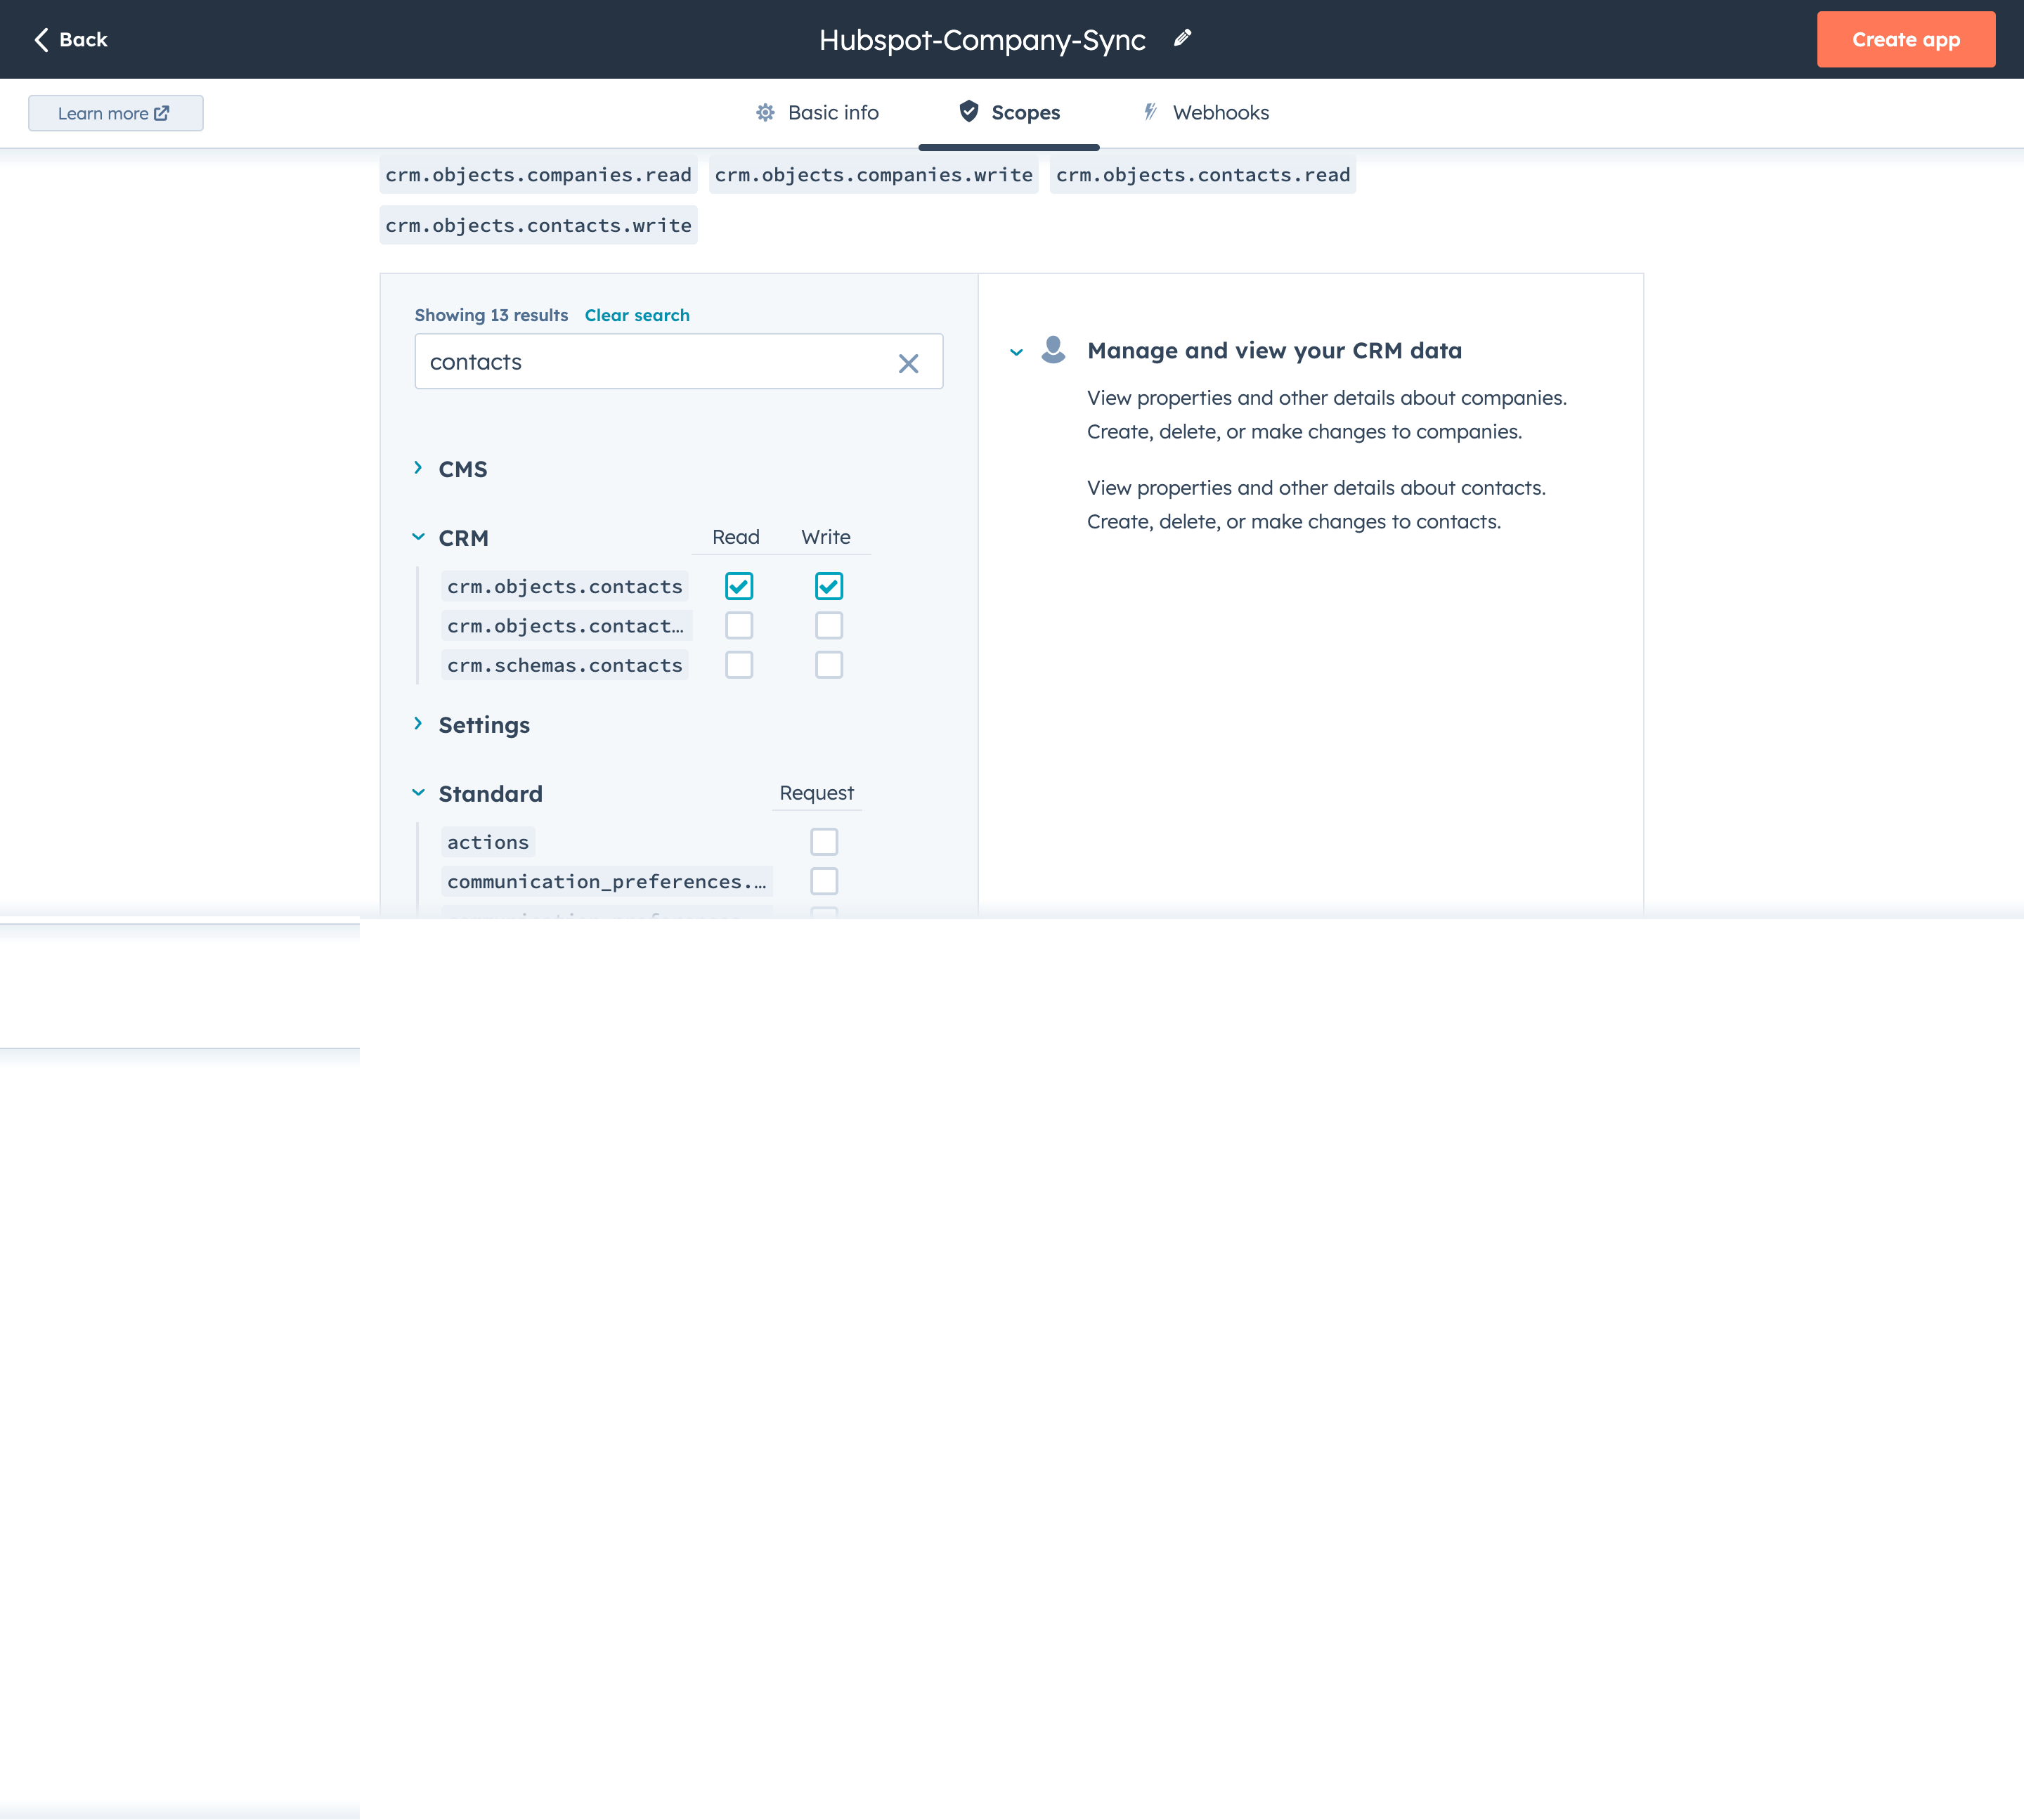This screenshot has height=1820, width=2024.
Task: Click the gear icon beside Basic info
Action: (765, 112)
